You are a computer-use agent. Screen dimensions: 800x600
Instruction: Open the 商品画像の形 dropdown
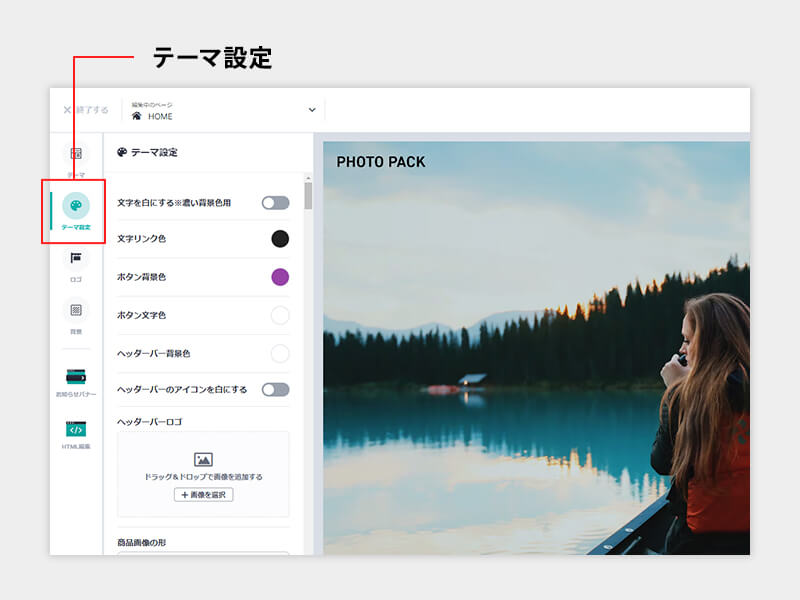pos(203,551)
